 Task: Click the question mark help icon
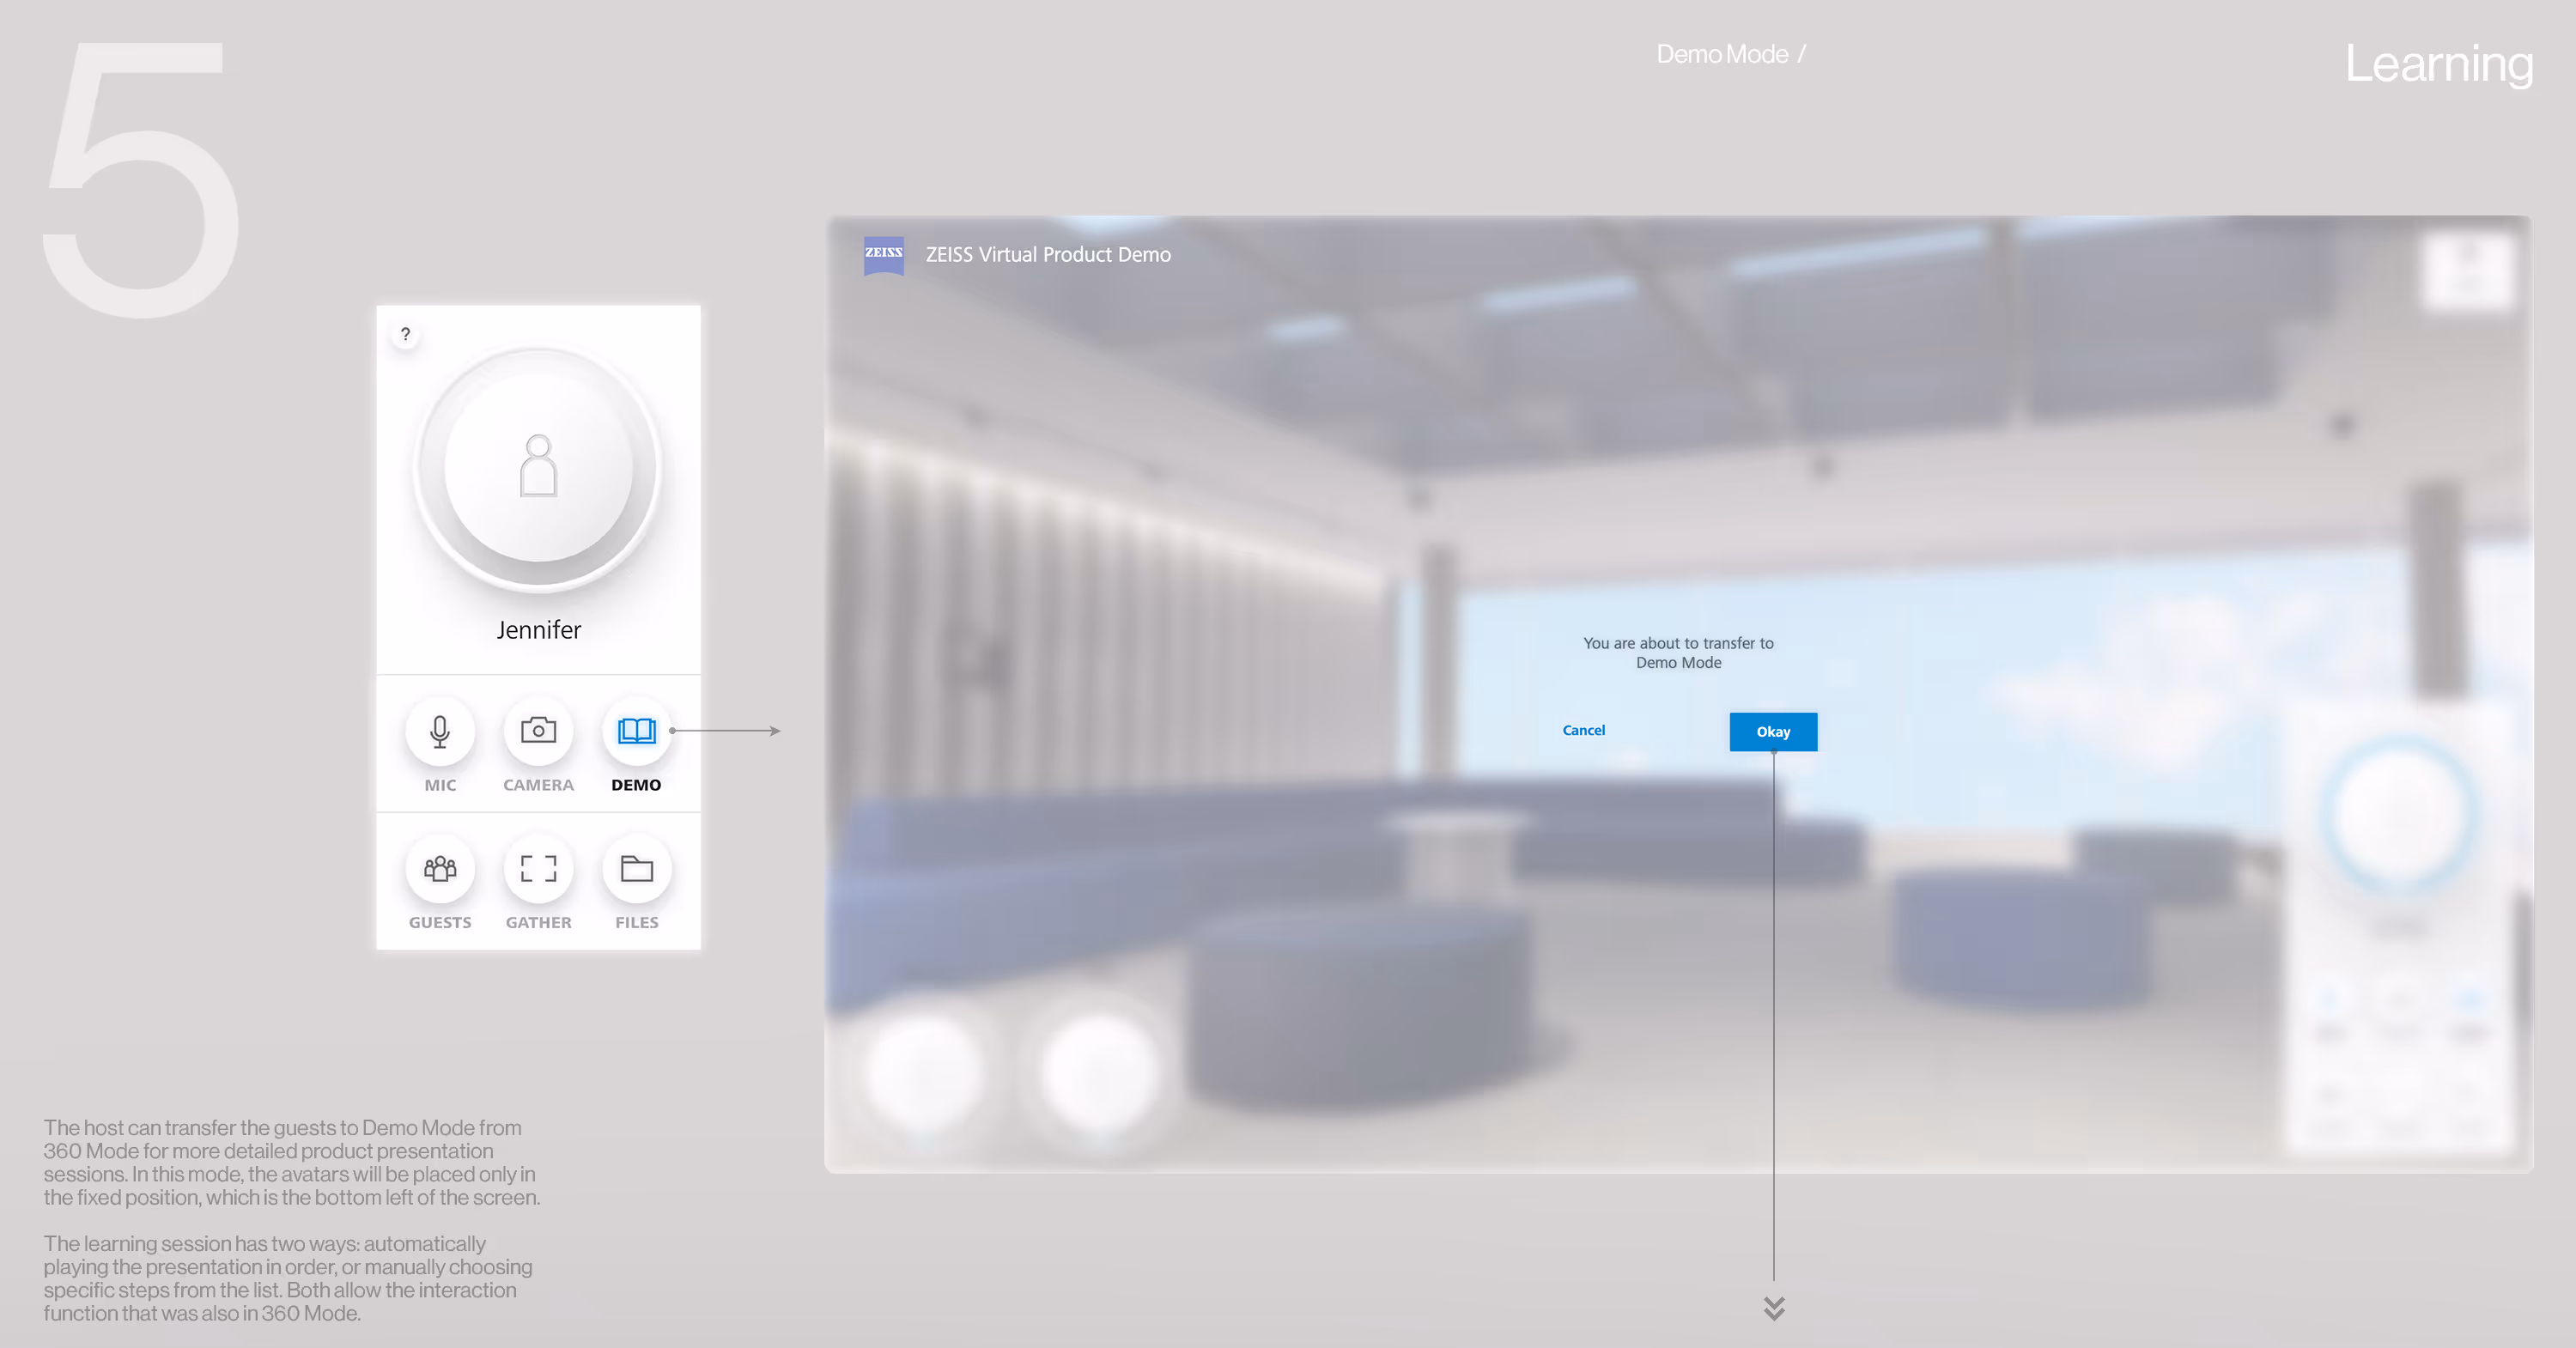point(405,334)
